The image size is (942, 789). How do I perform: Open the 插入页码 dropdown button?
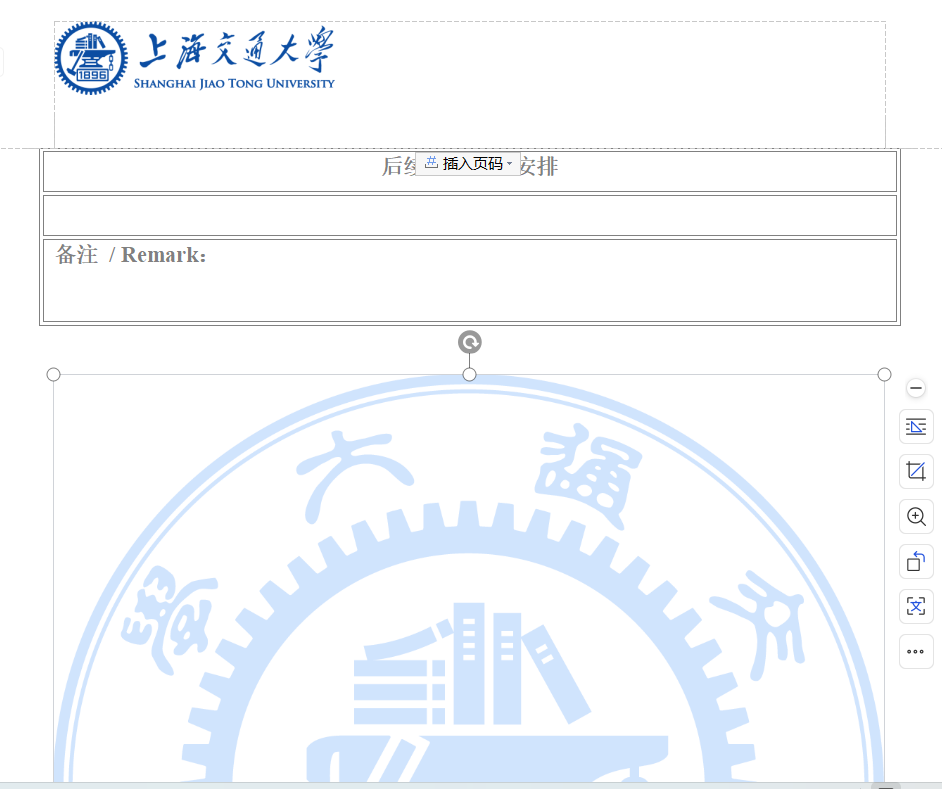[x=468, y=163]
